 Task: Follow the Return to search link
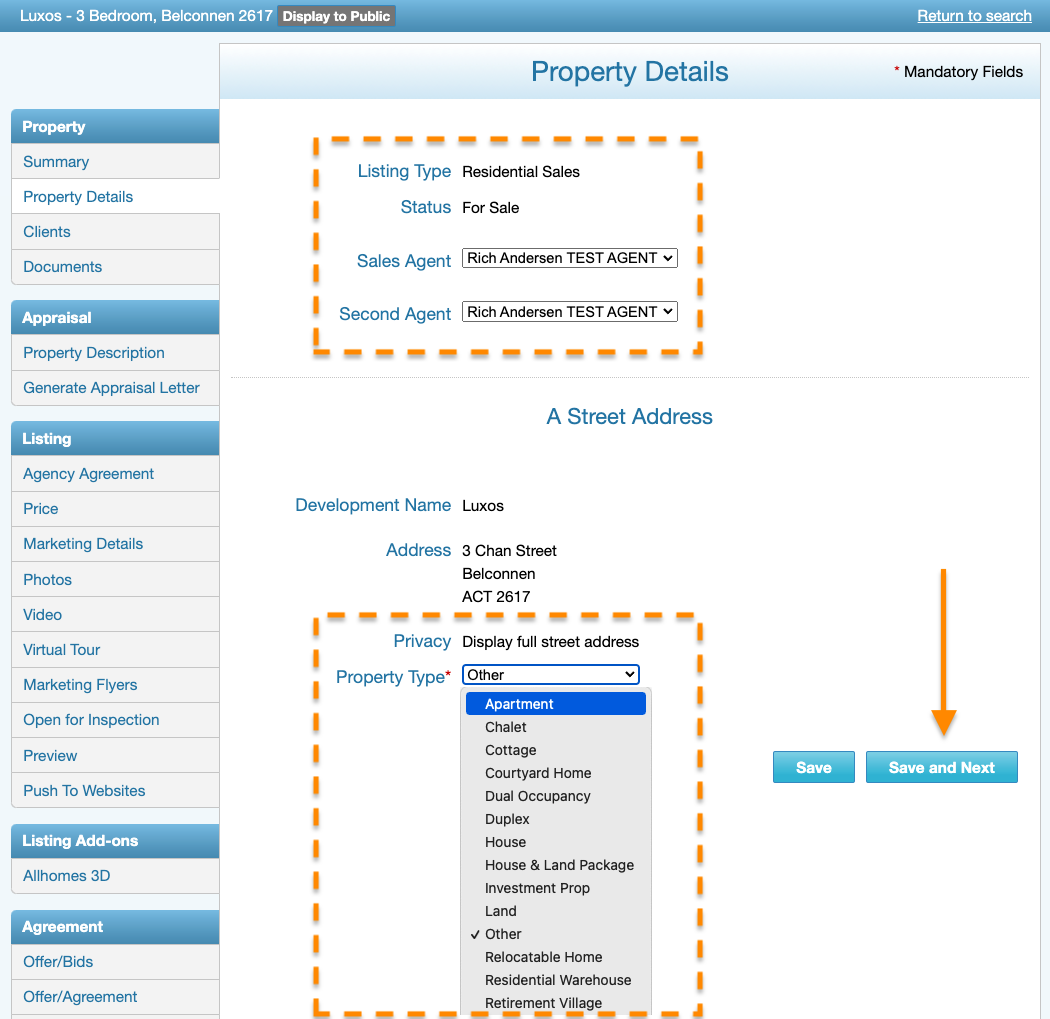[974, 16]
